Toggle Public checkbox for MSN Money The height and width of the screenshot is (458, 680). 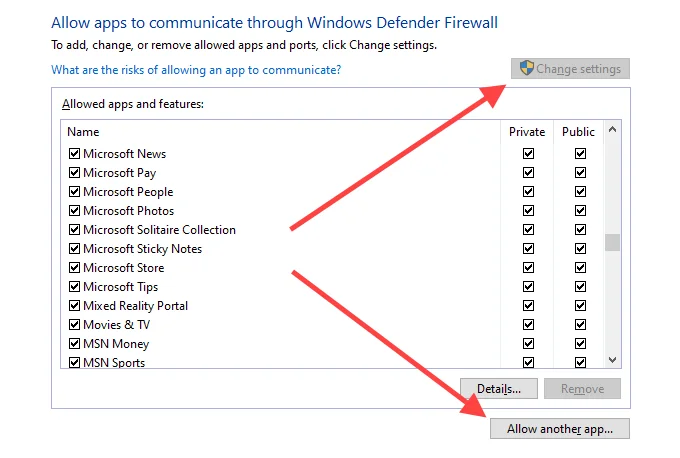point(580,344)
